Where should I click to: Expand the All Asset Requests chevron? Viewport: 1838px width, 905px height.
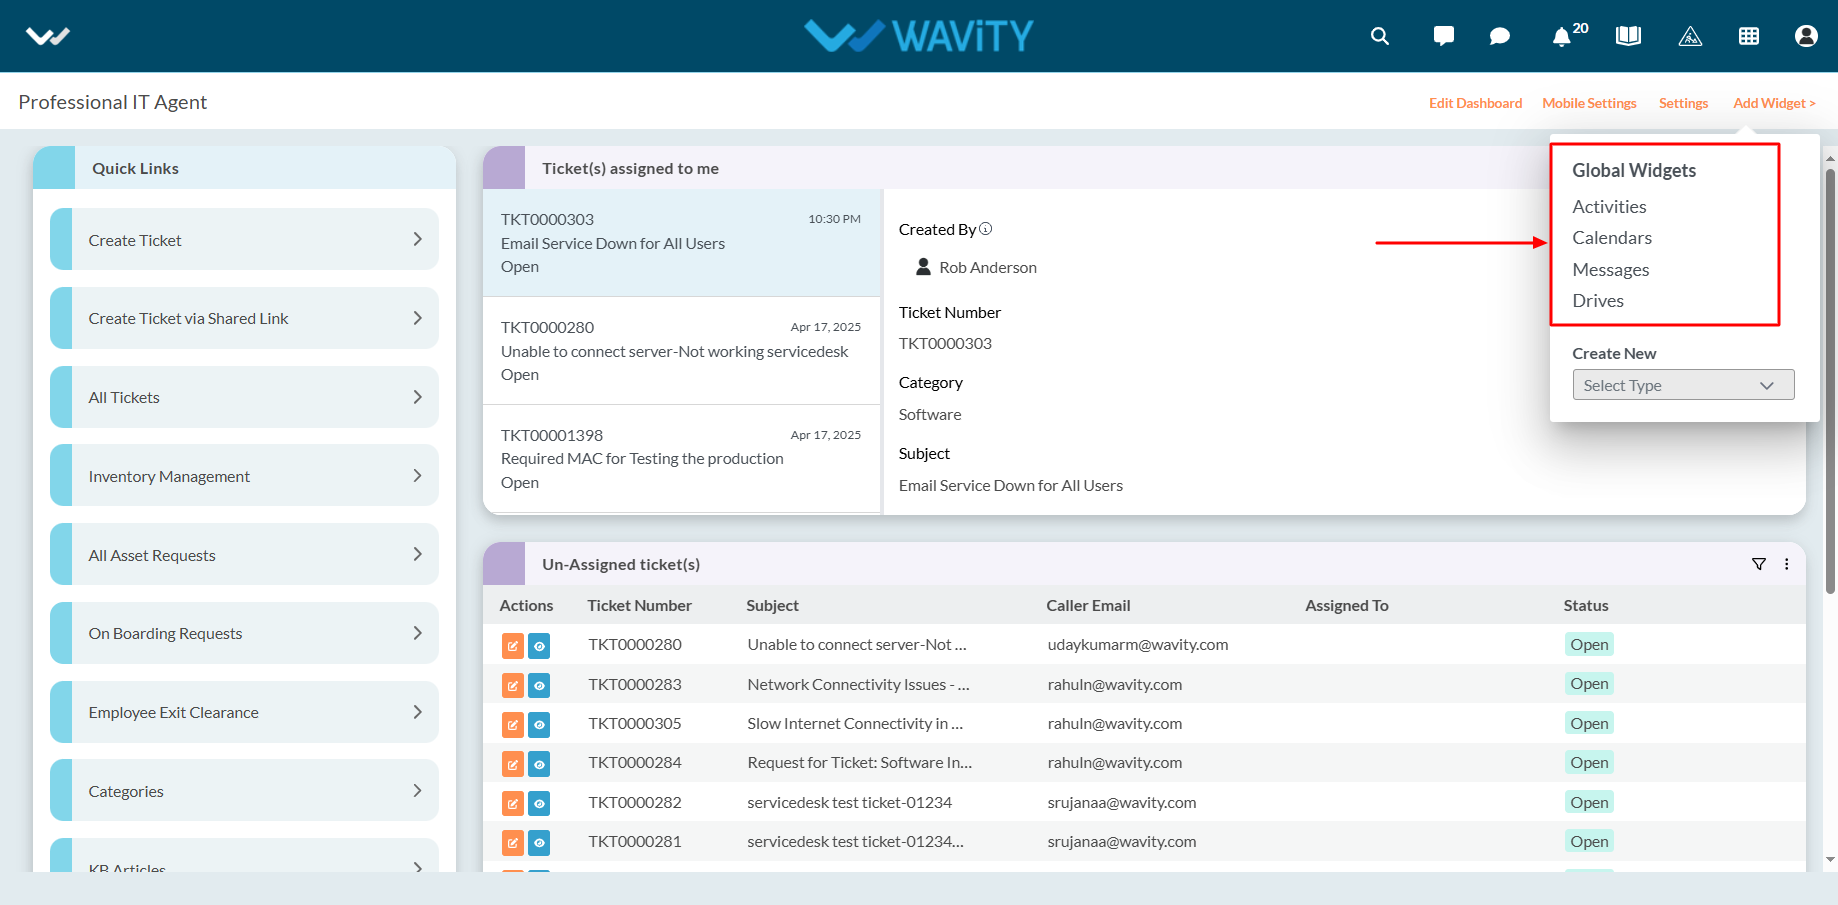(x=417, y=554)
